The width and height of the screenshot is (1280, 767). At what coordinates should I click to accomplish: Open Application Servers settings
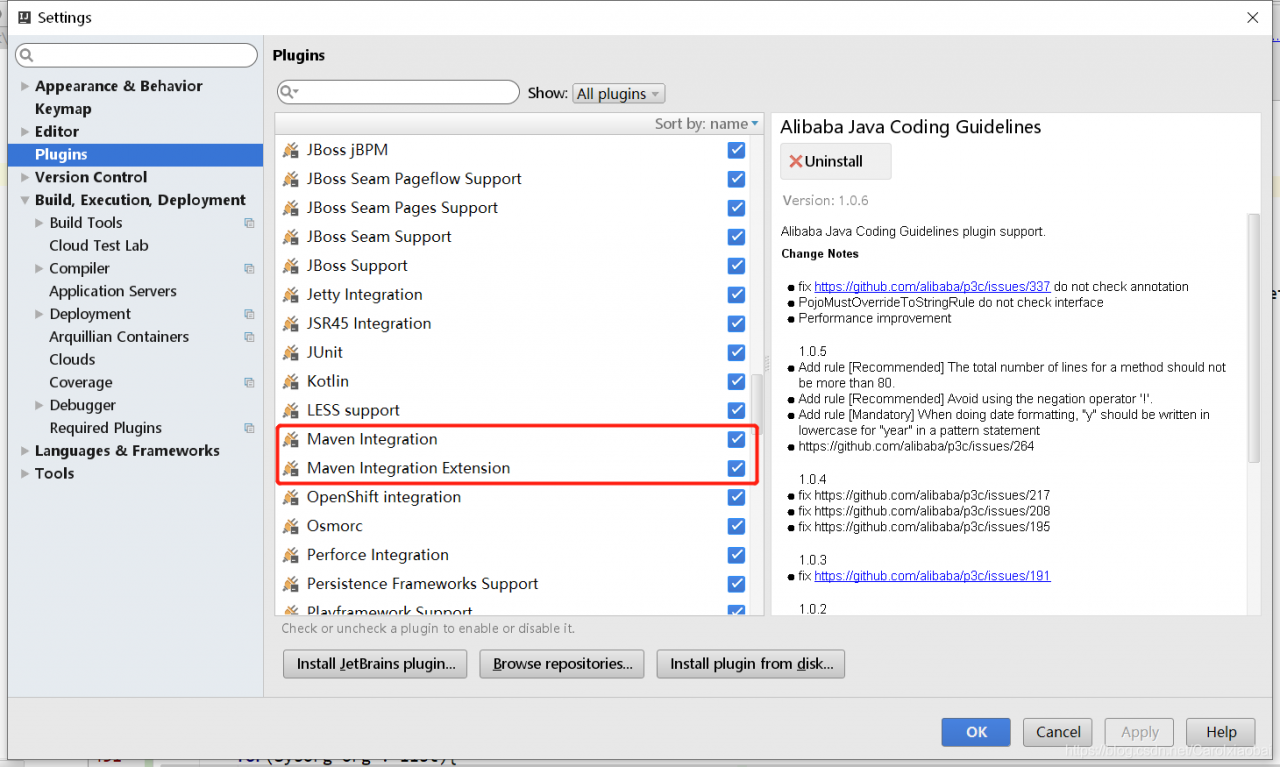pyautogui.click(x=113, y=292)
